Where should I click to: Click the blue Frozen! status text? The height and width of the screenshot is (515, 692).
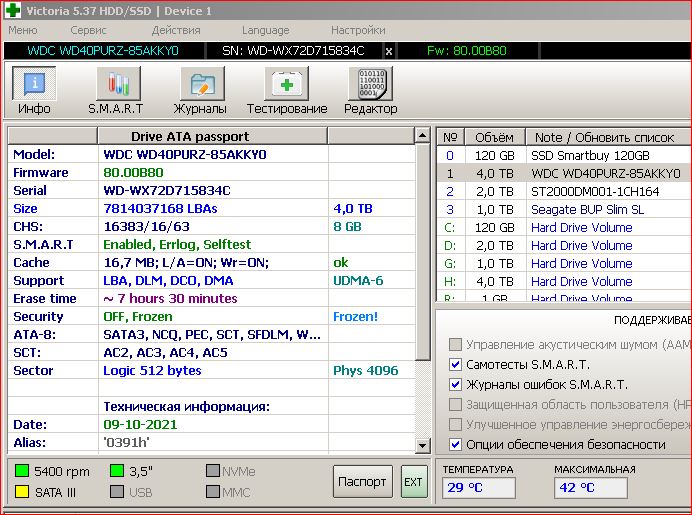(355, 316)
